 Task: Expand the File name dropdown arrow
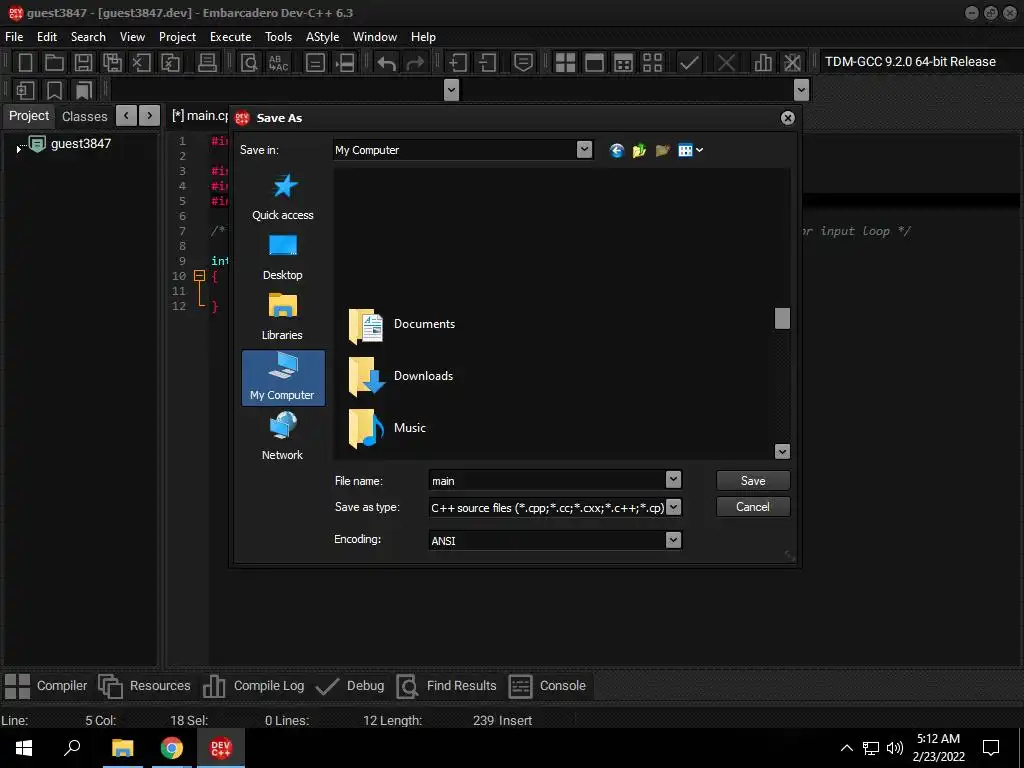coord(673,480)
